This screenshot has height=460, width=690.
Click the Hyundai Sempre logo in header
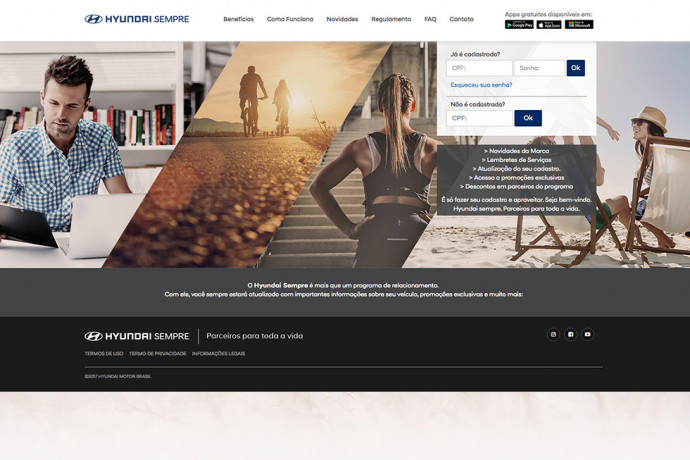[136, 19]
